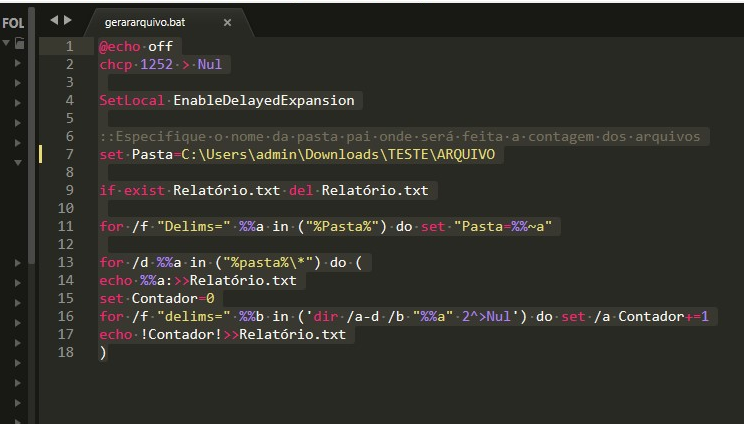The width and height of the screenshot is (744, 424).
Task: Click line number 1 in gutter
Action: pos(69,46)
